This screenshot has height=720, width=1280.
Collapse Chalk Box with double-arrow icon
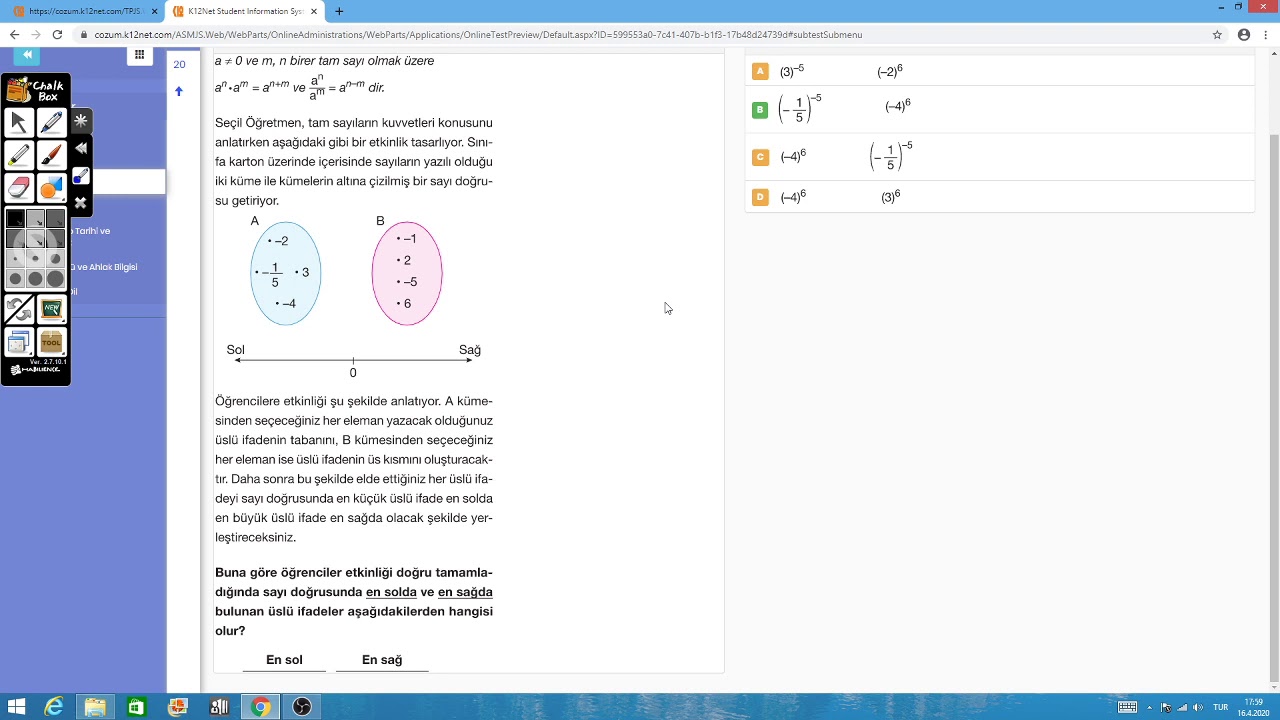[81, 148]
